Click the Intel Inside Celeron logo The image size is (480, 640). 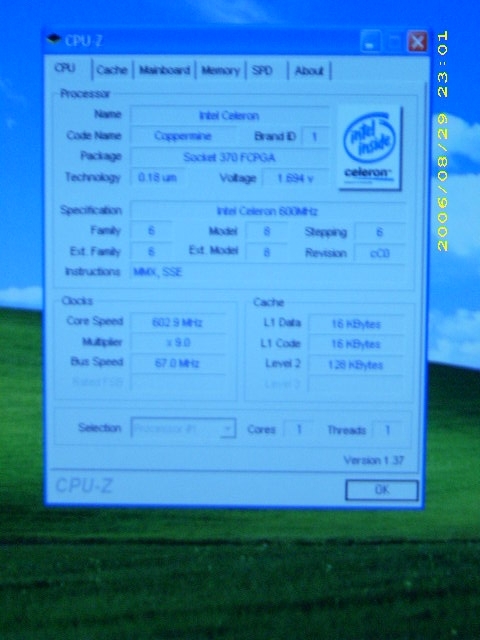(x=370, y=148)
